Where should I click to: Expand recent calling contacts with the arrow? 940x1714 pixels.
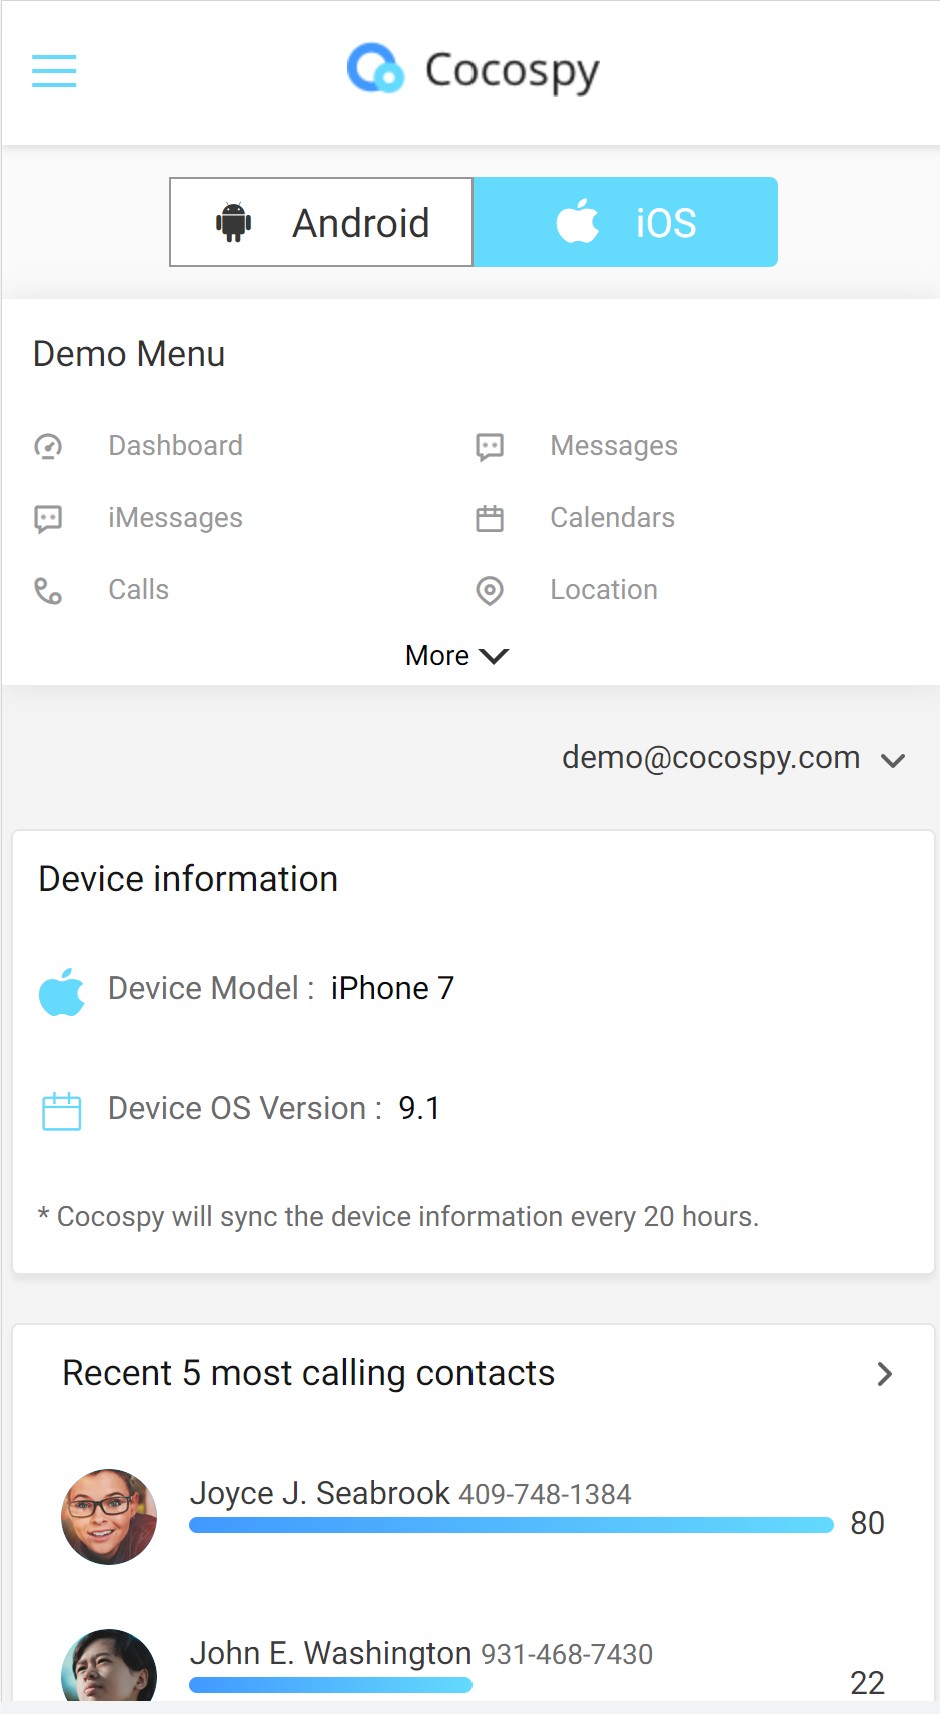884,1374
